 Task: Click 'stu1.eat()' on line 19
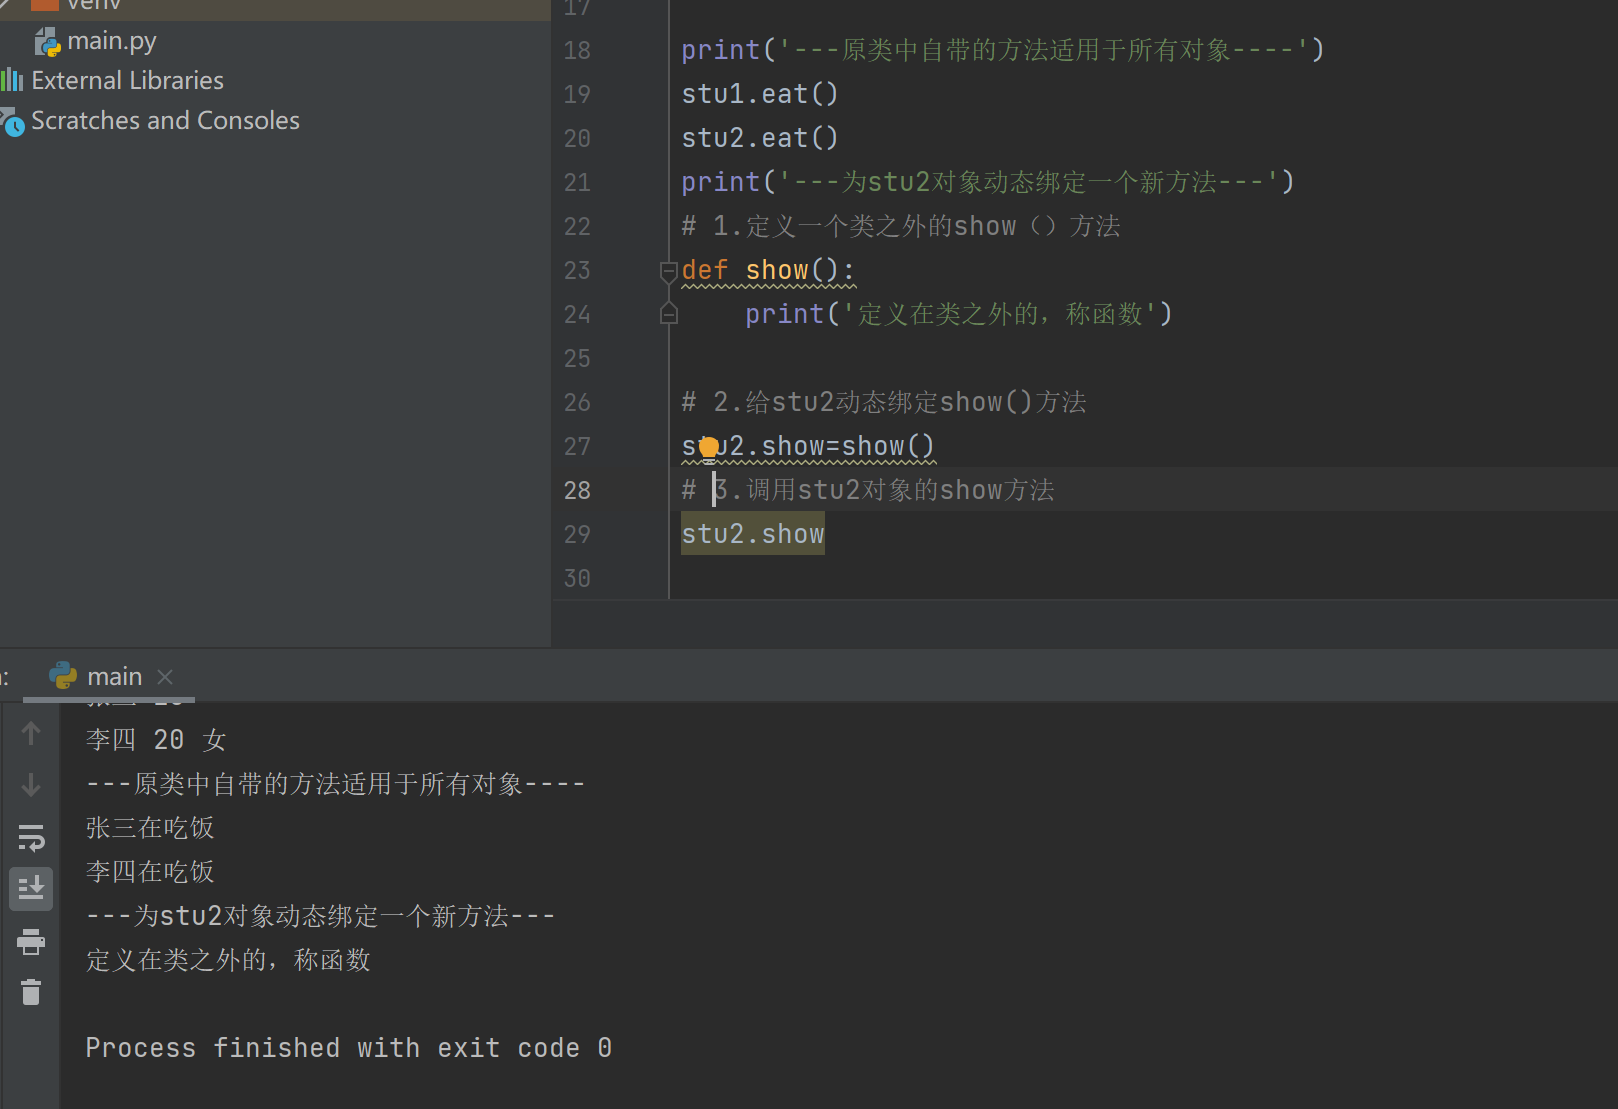760,94
